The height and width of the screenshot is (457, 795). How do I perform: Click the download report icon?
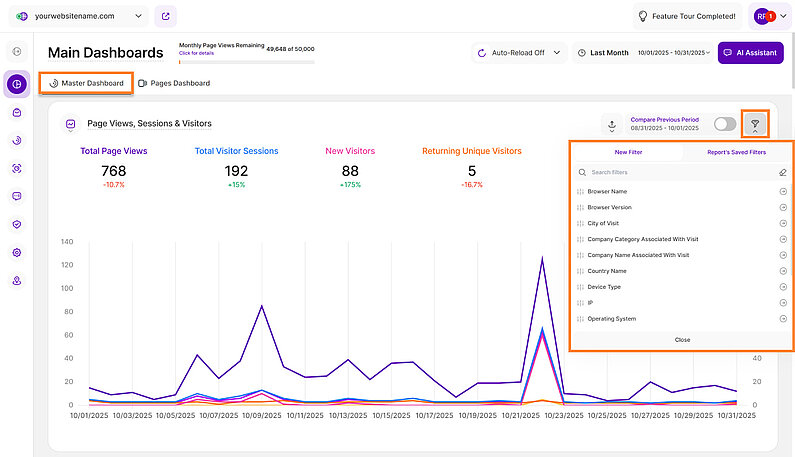tap(610, 125)
